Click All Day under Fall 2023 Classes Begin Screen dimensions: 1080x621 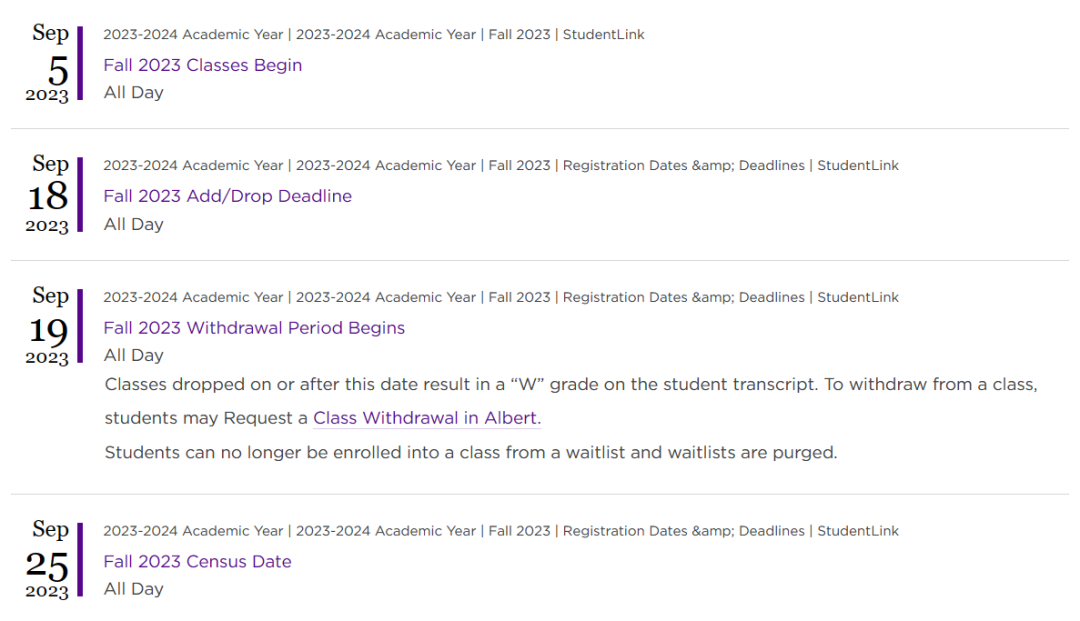(x=134, y=93)
